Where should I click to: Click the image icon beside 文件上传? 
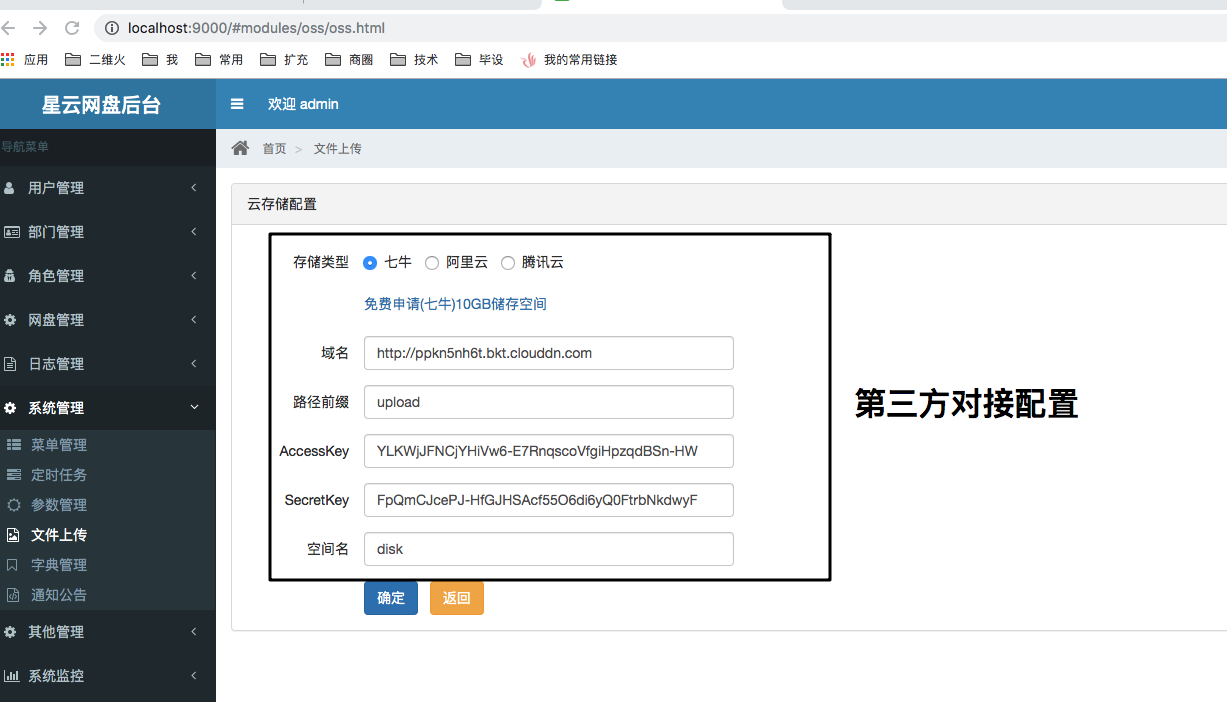(14, 535)
